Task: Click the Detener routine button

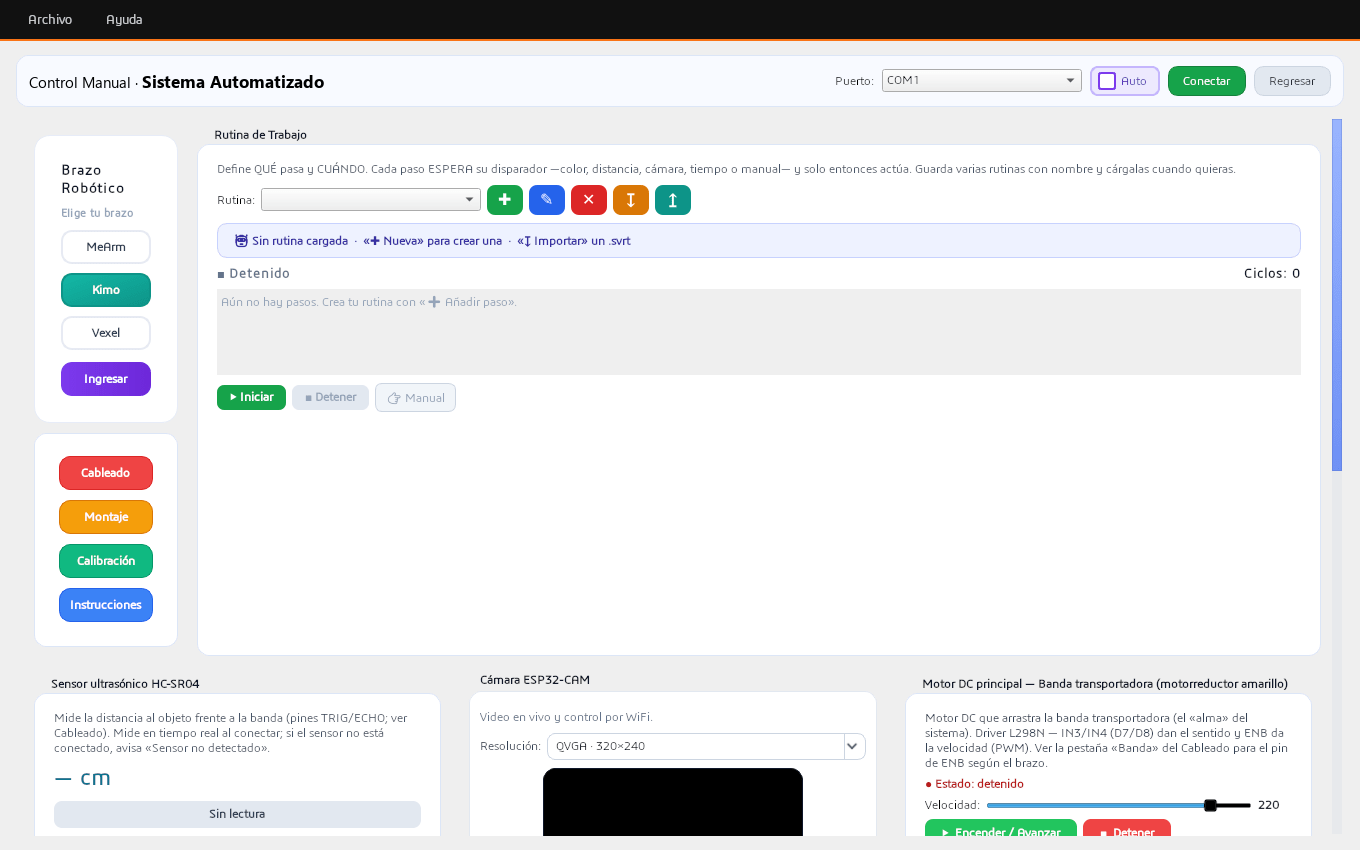Action: 331,397
